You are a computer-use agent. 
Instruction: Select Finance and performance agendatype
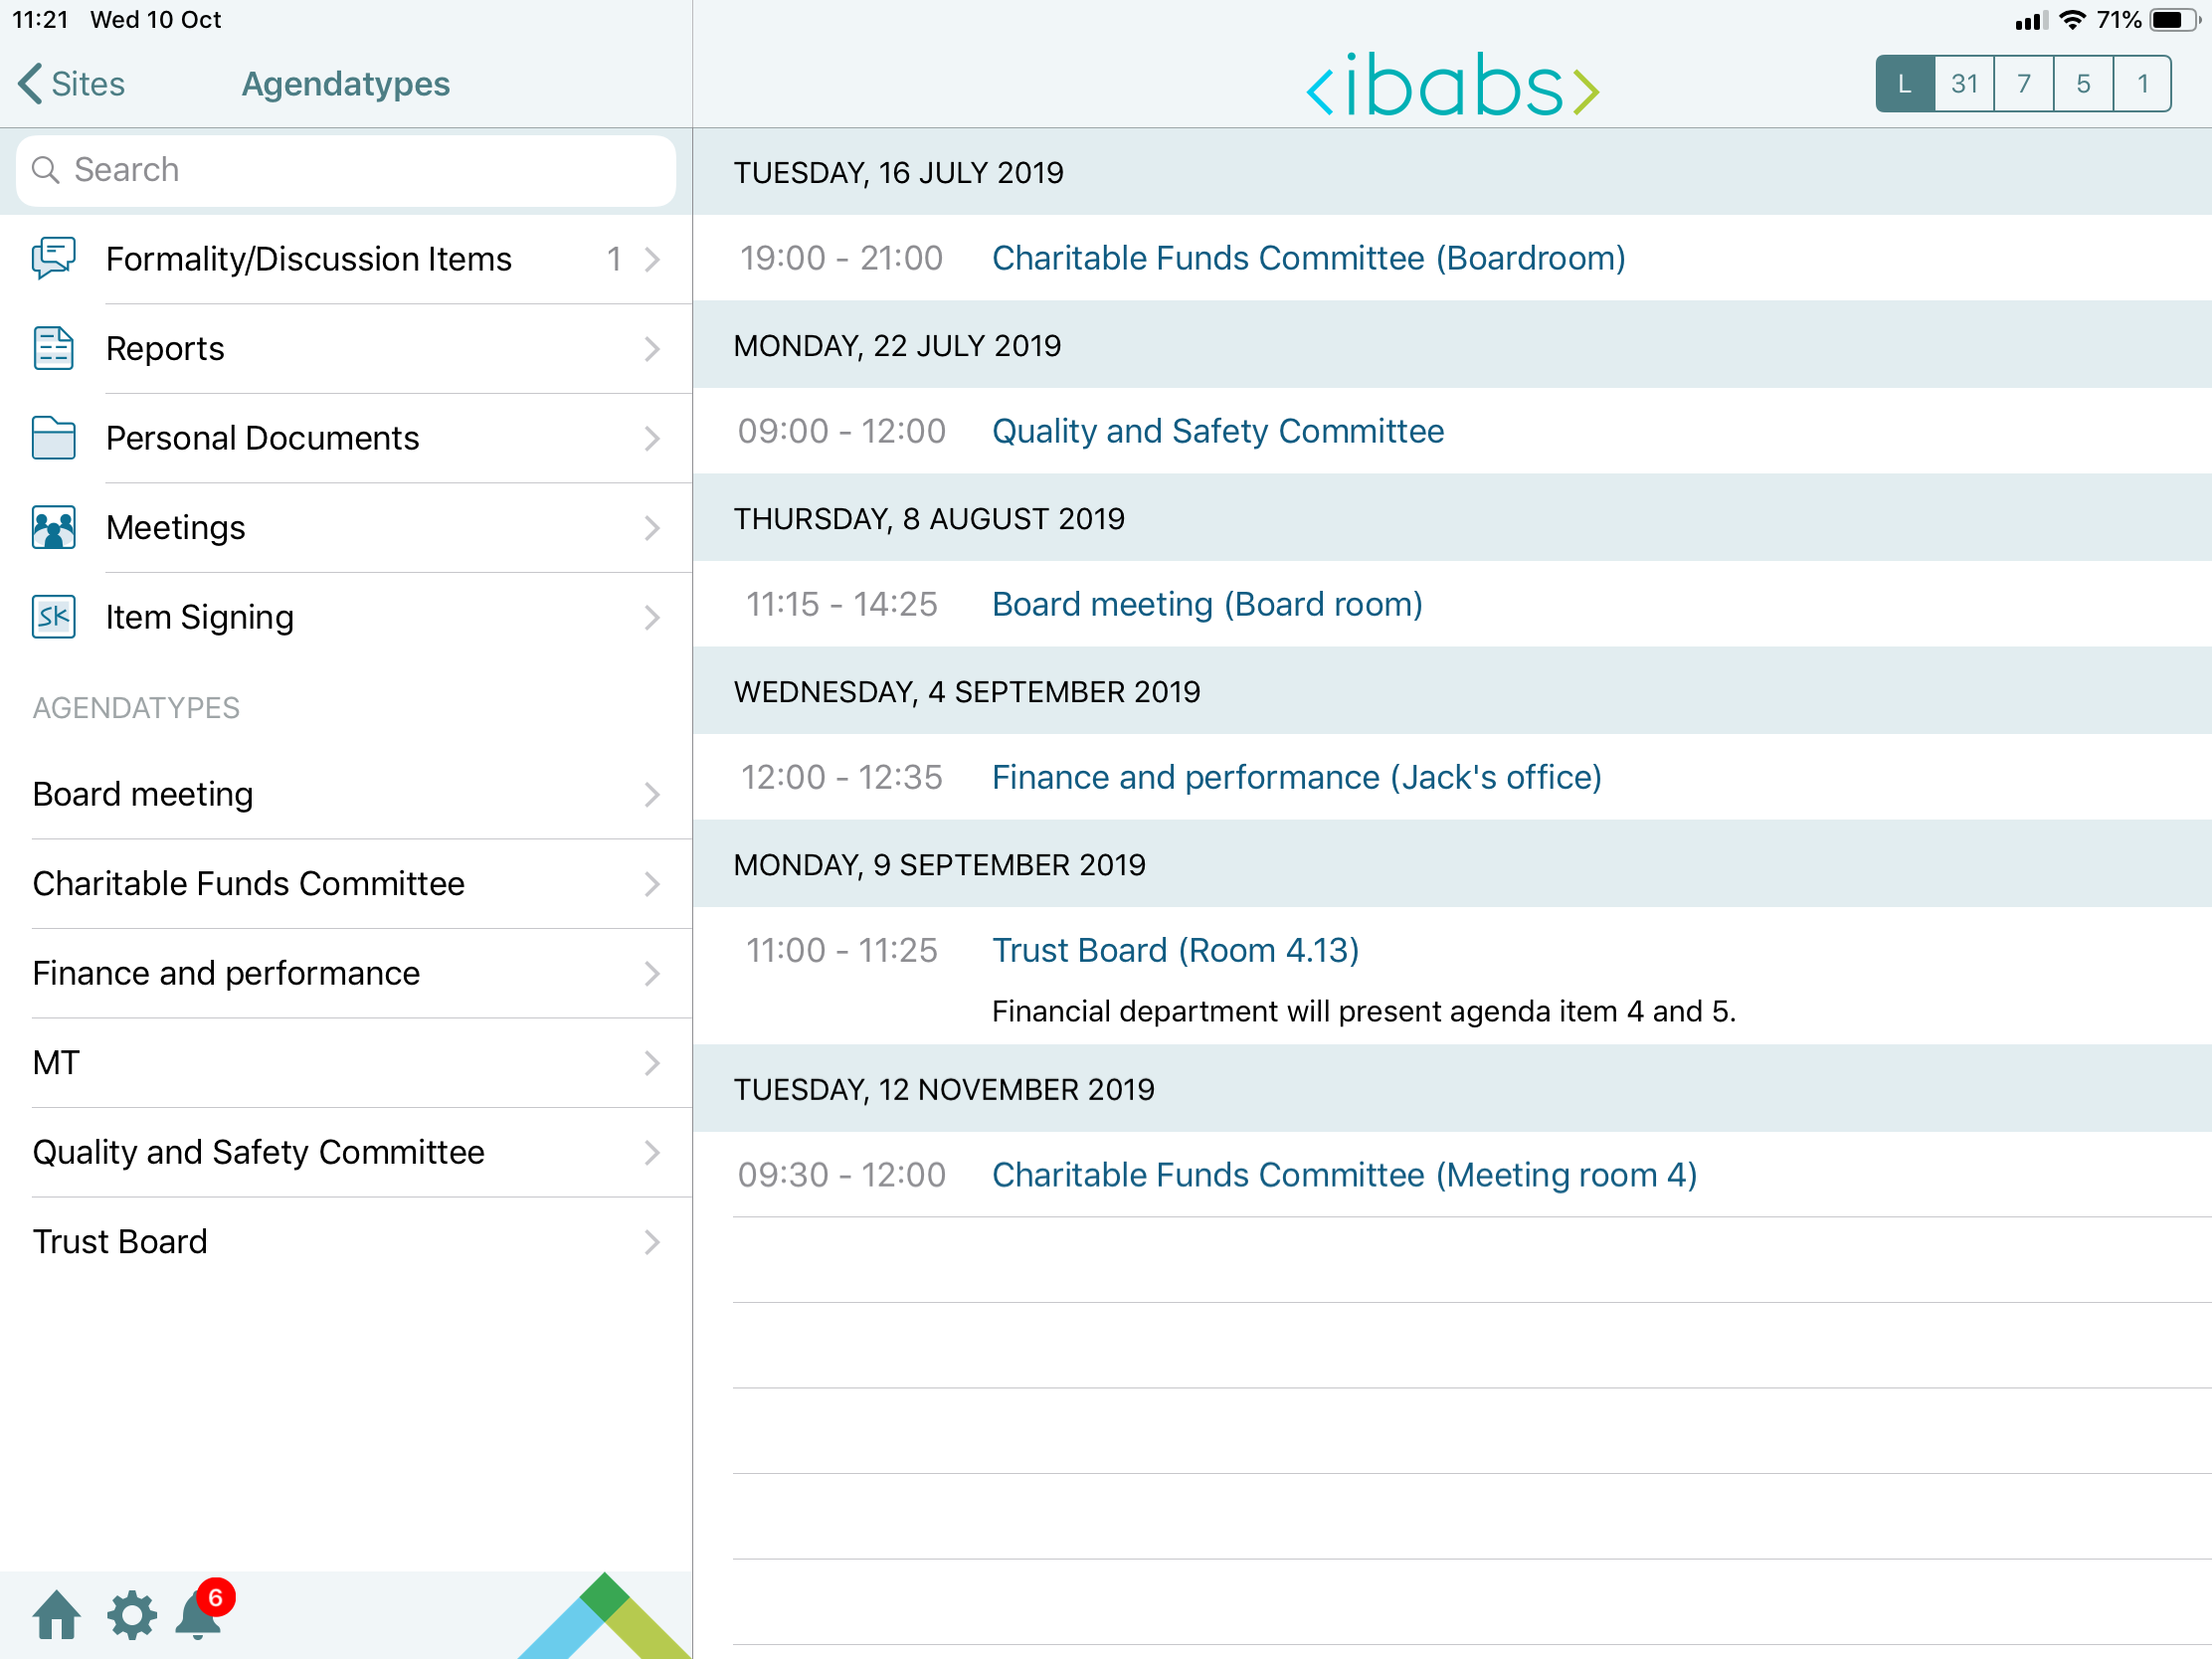pos(226,973)
